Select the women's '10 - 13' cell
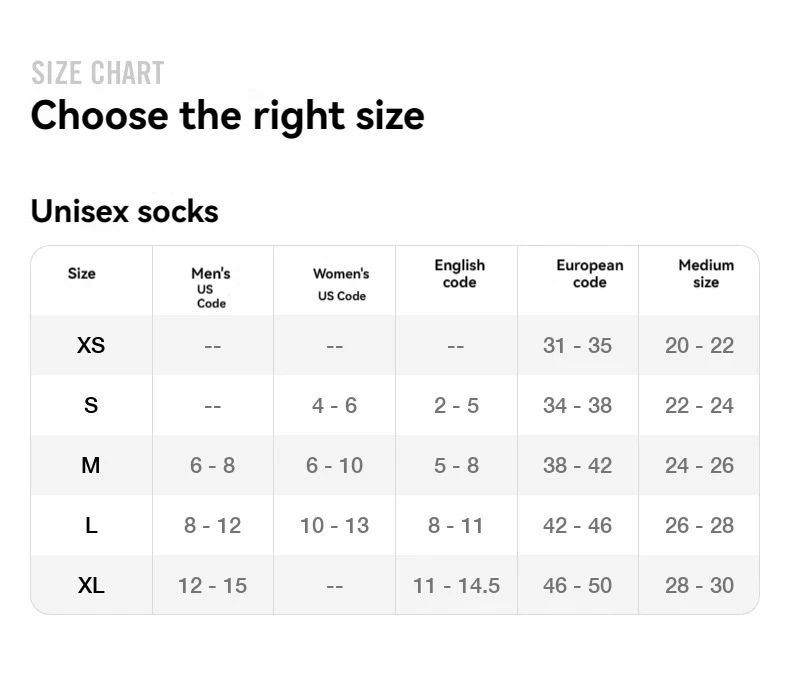The height and width of the screenshot is (675, 790). click(334, 526)
